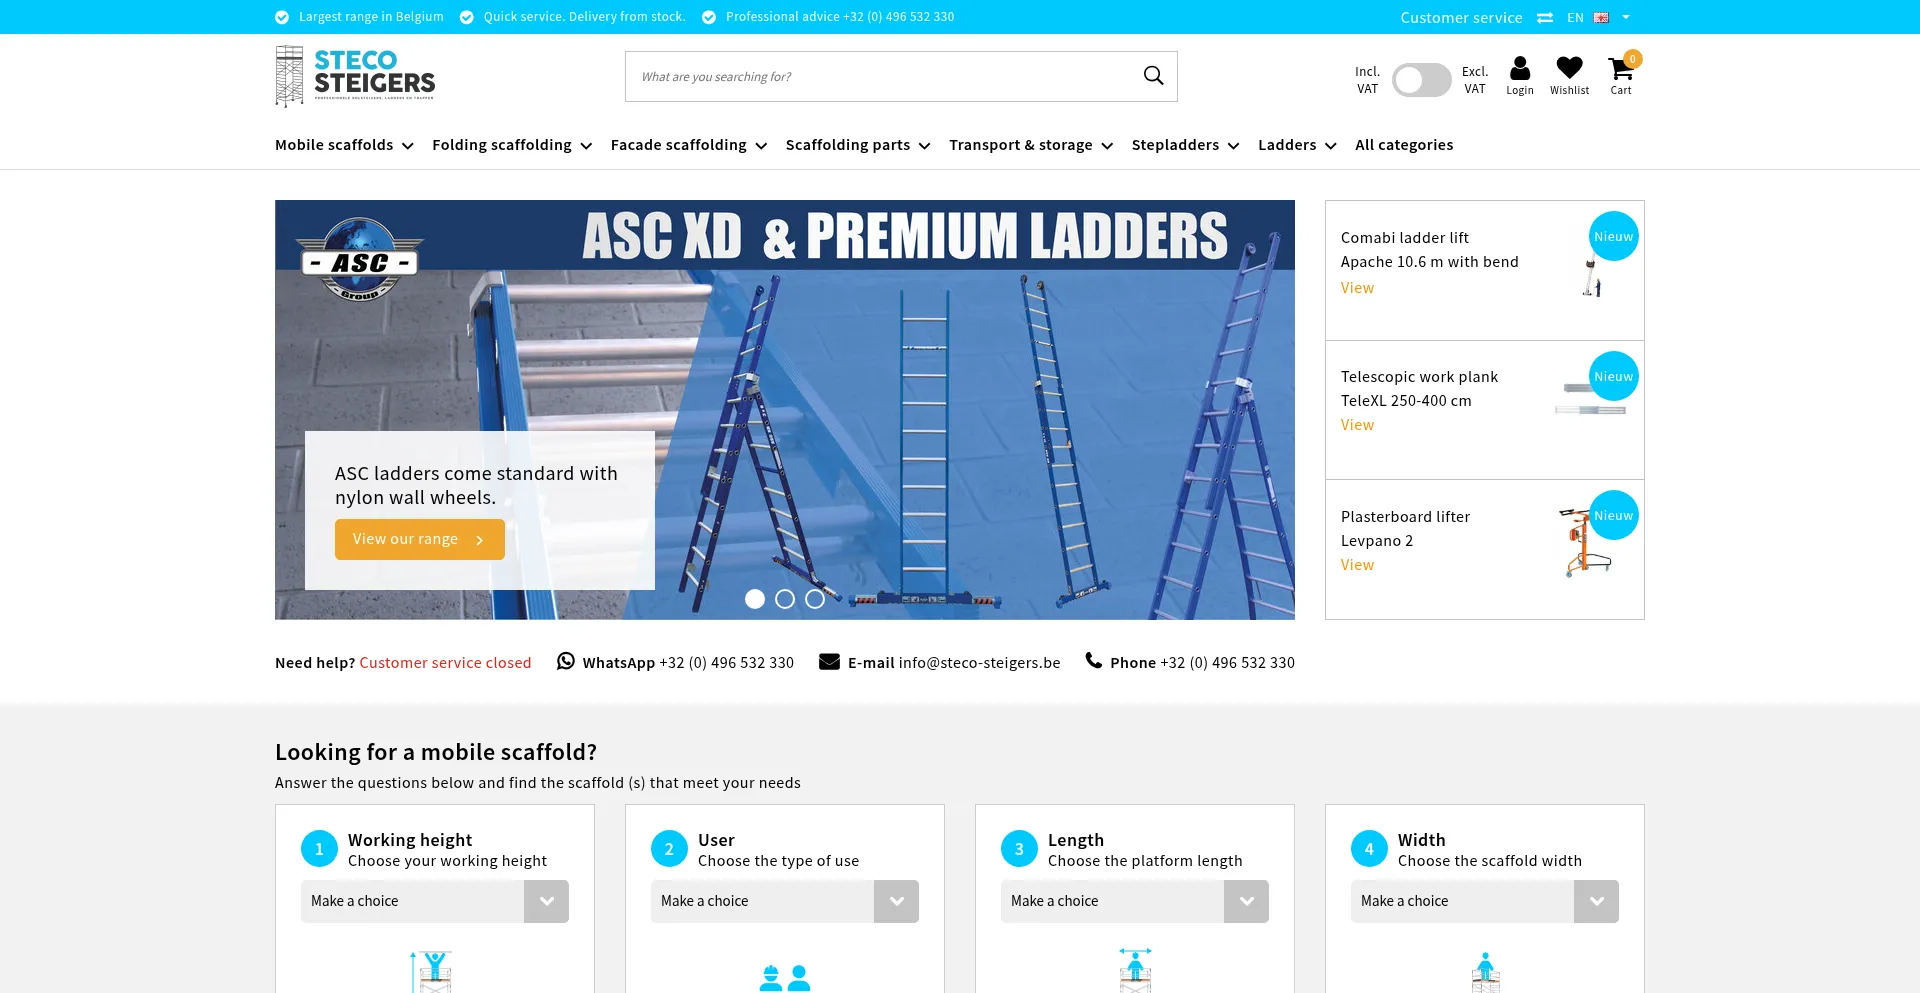Screen dimensions: 1920x993
Task: Open the User type dropdown
Action: (x=784, y=901)
